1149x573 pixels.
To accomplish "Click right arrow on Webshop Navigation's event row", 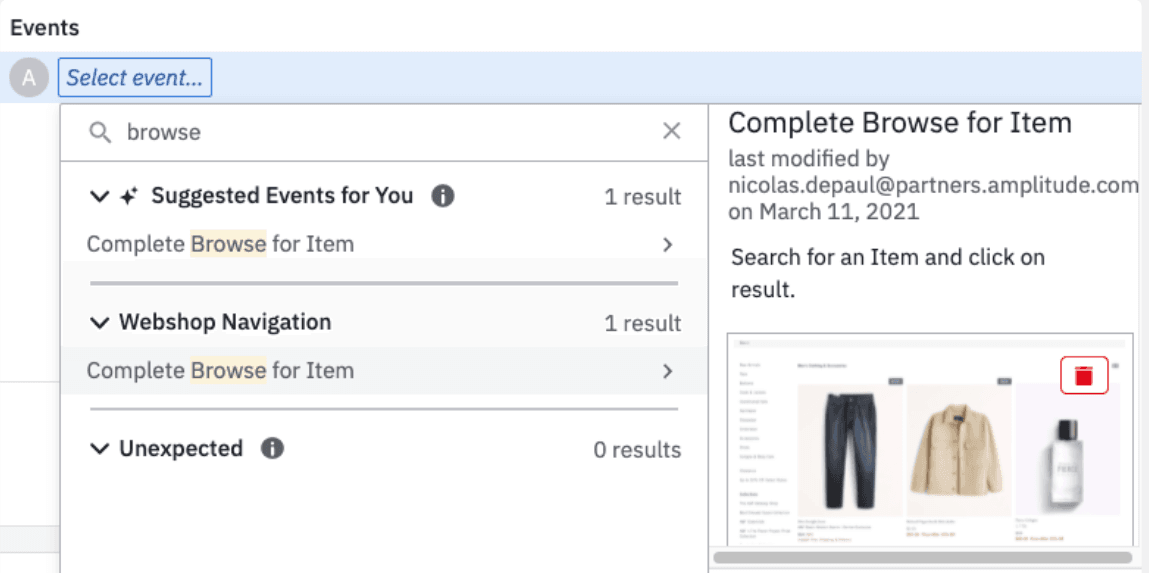I will pos(667,371).
